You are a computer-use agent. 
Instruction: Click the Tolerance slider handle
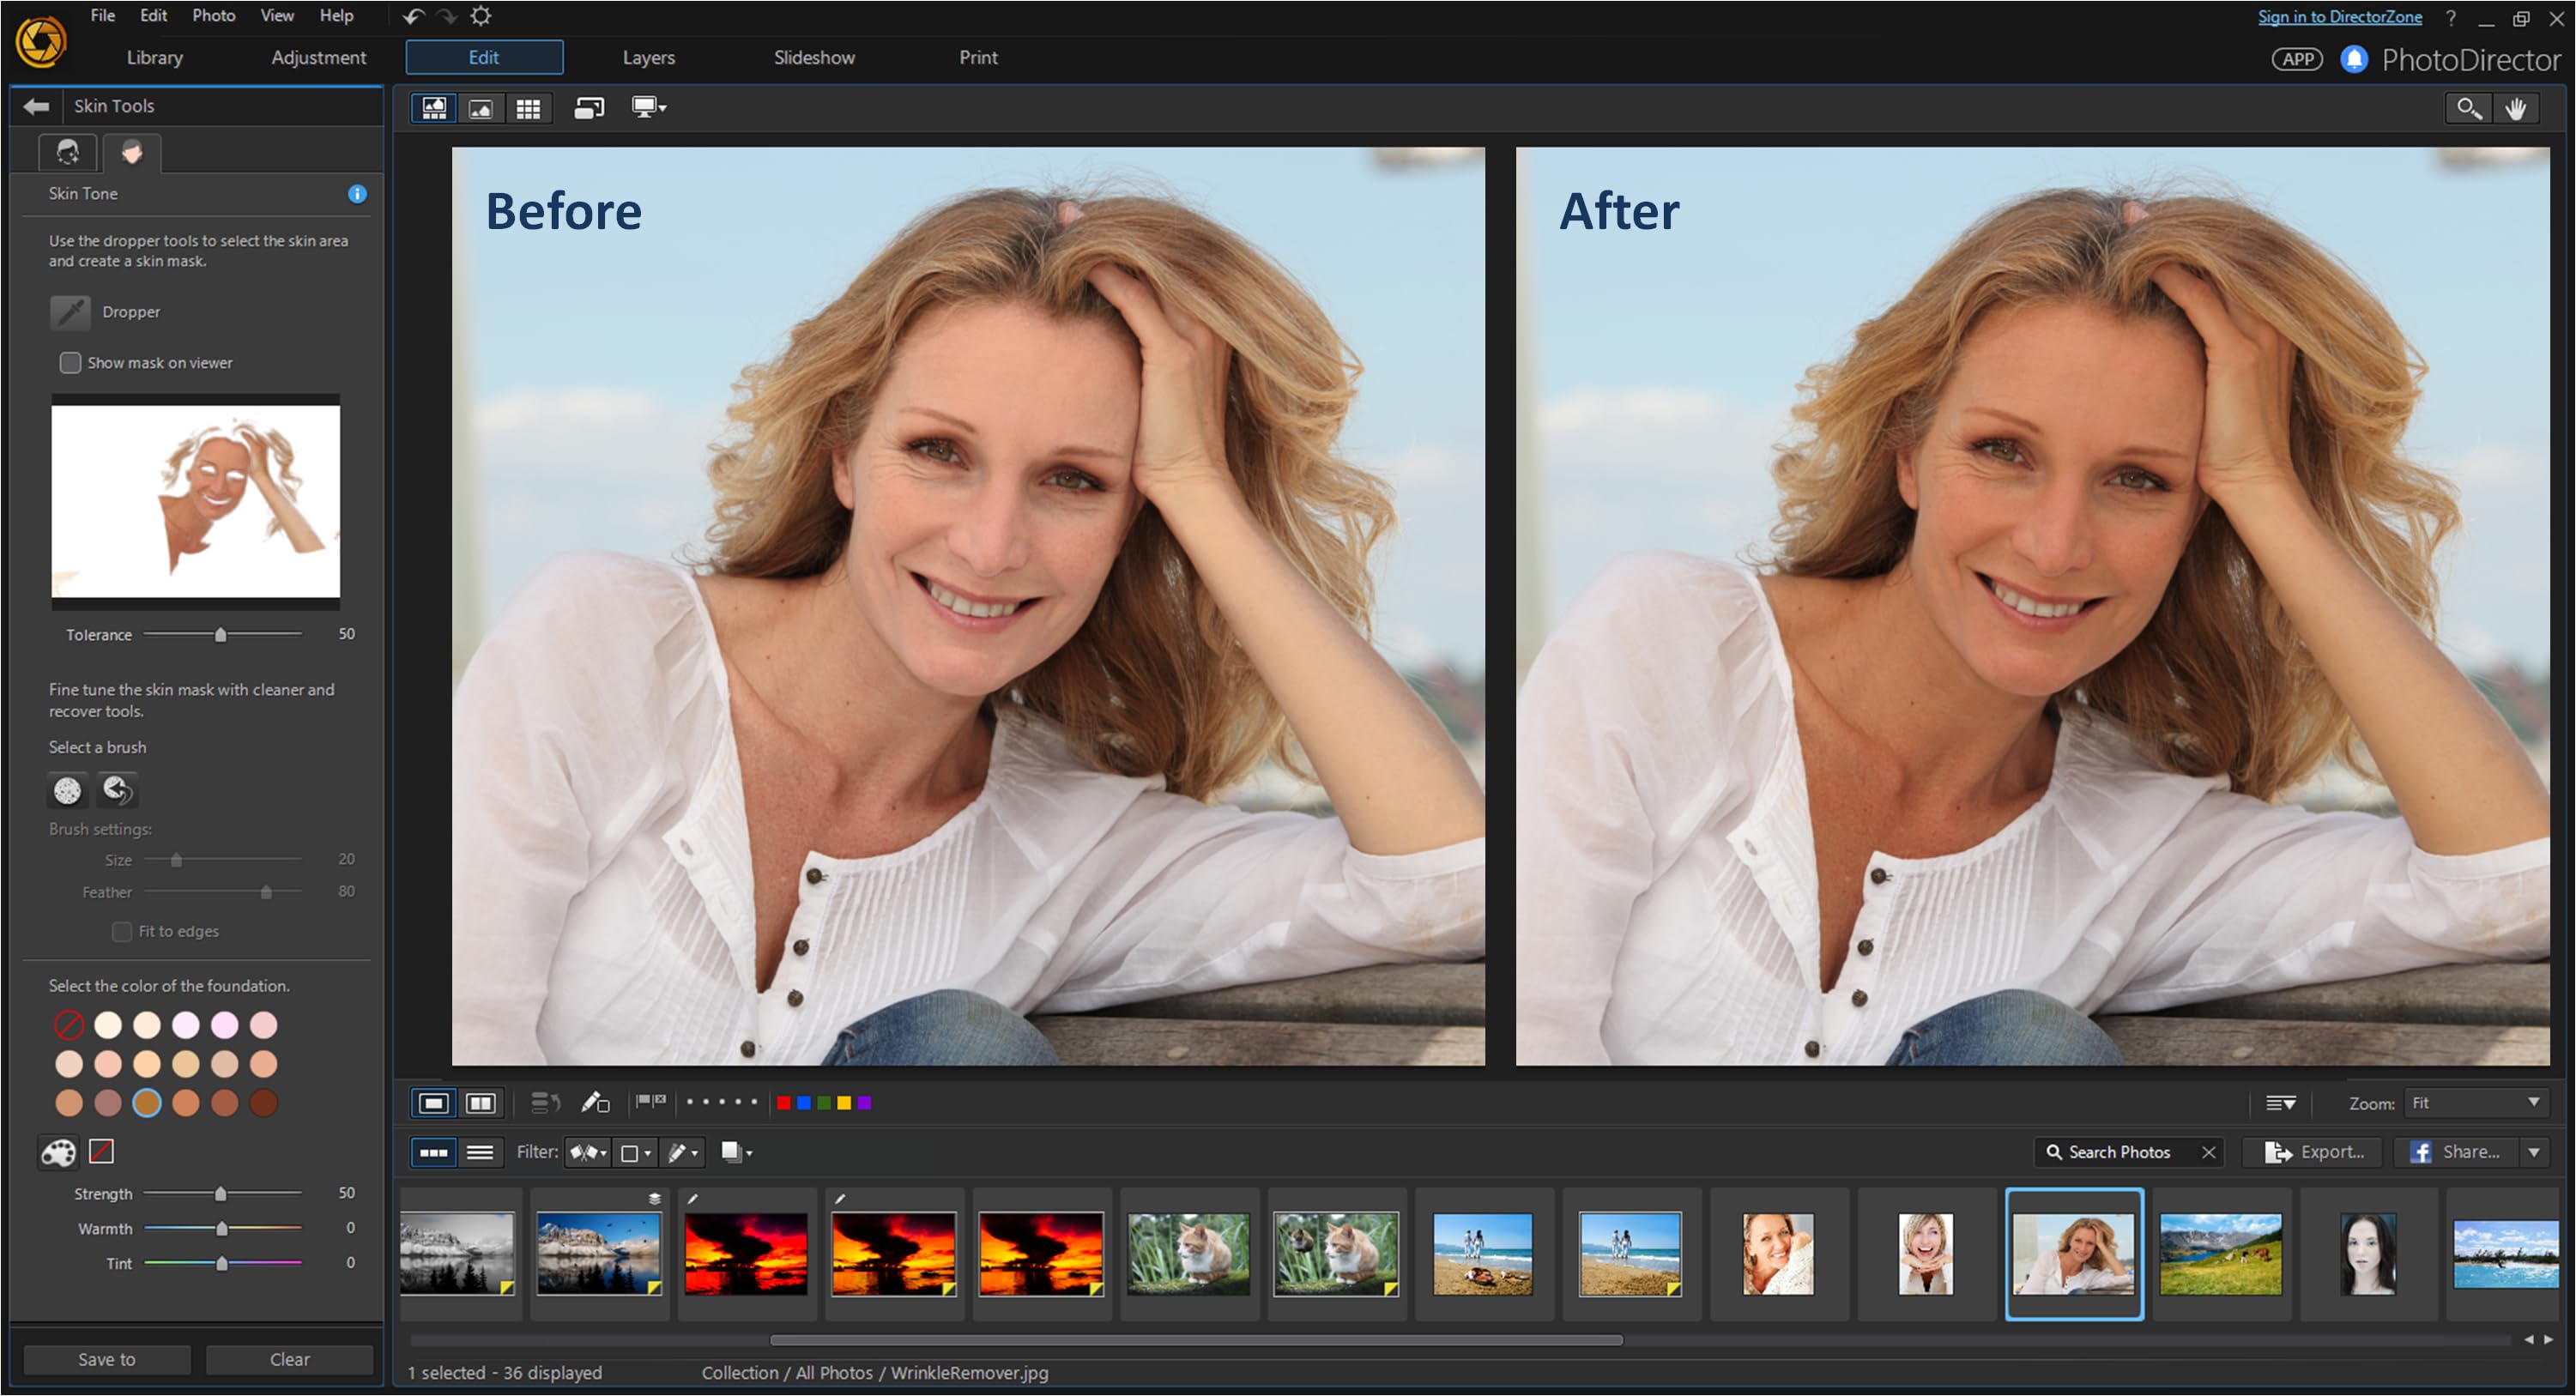click(221, 635)
